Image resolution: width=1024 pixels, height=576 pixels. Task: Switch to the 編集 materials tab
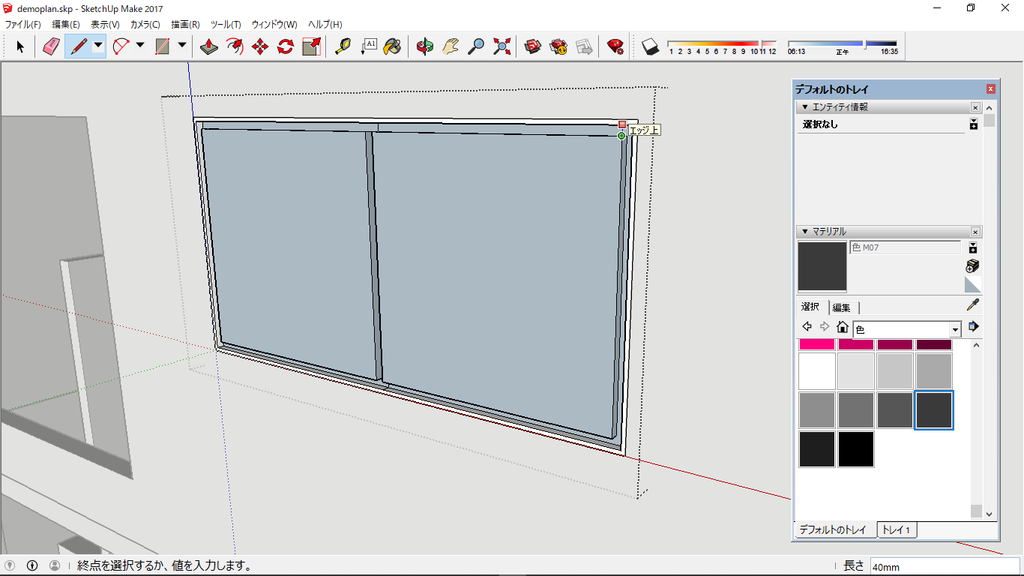[x=841, y=308]
